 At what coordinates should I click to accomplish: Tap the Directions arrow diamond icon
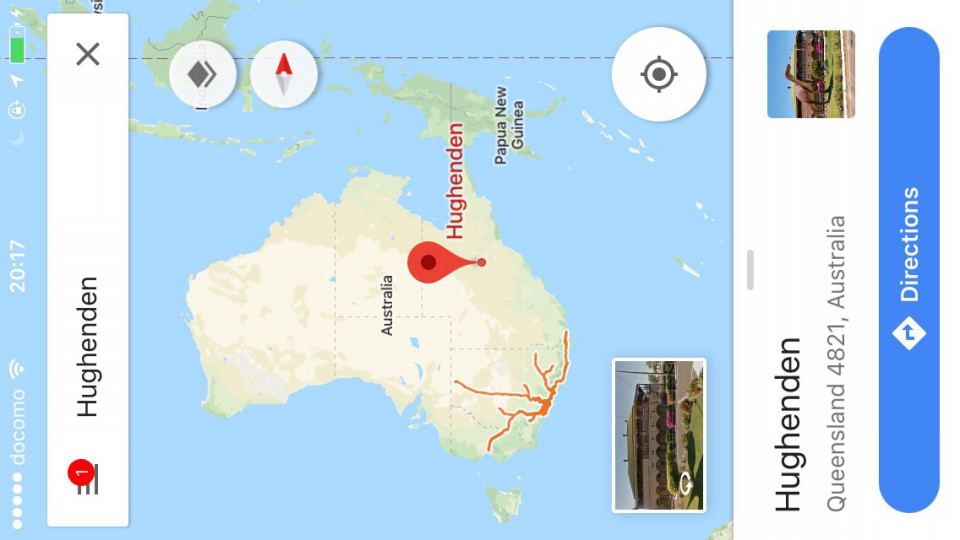pyautogui.click(x=909, y=333)
